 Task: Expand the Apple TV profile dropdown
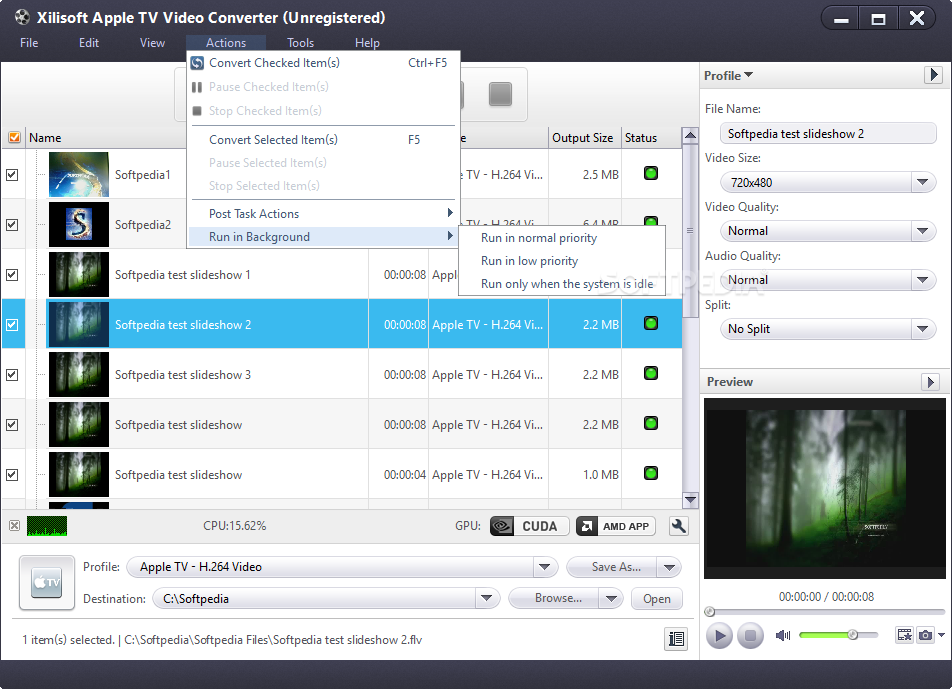pos(545,567)
